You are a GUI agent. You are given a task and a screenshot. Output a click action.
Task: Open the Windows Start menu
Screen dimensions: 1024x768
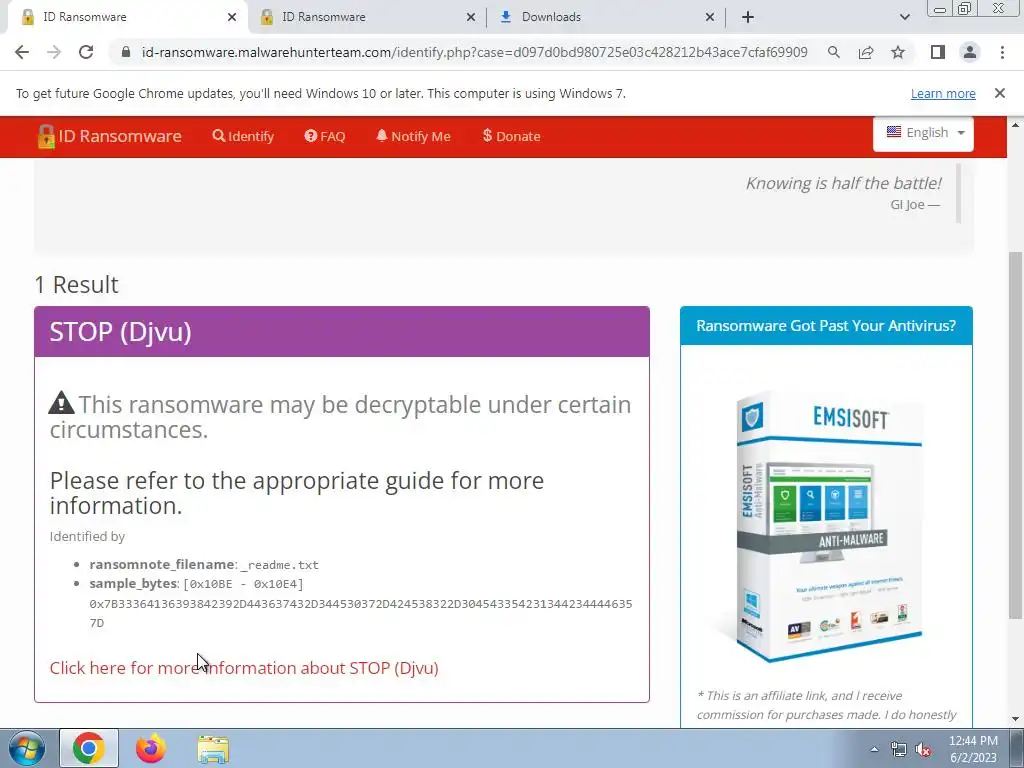click(x=27, y=748)
